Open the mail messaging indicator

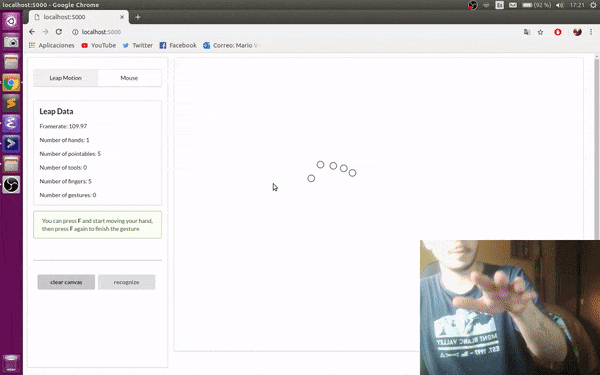point(513,5)
